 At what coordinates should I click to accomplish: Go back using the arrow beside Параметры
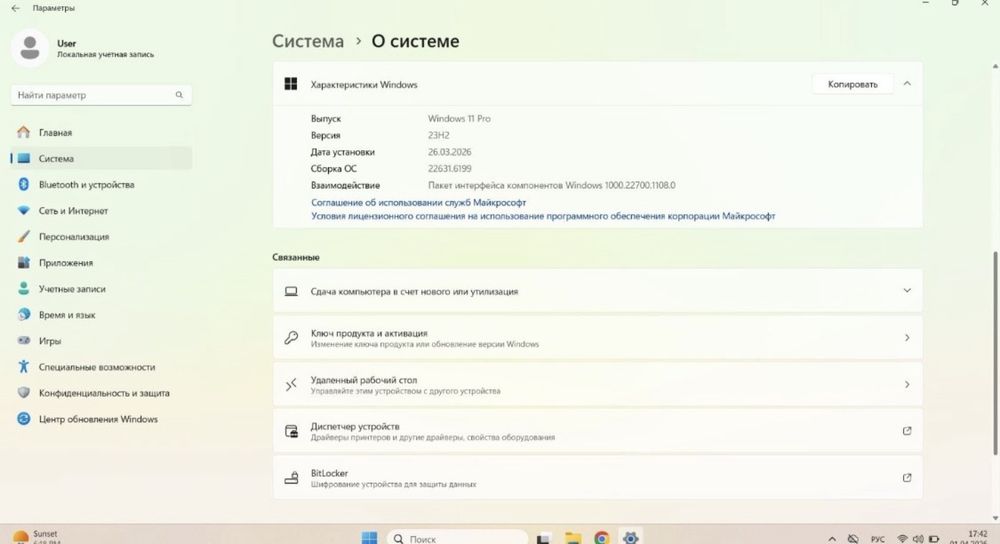tap(15, 8)
